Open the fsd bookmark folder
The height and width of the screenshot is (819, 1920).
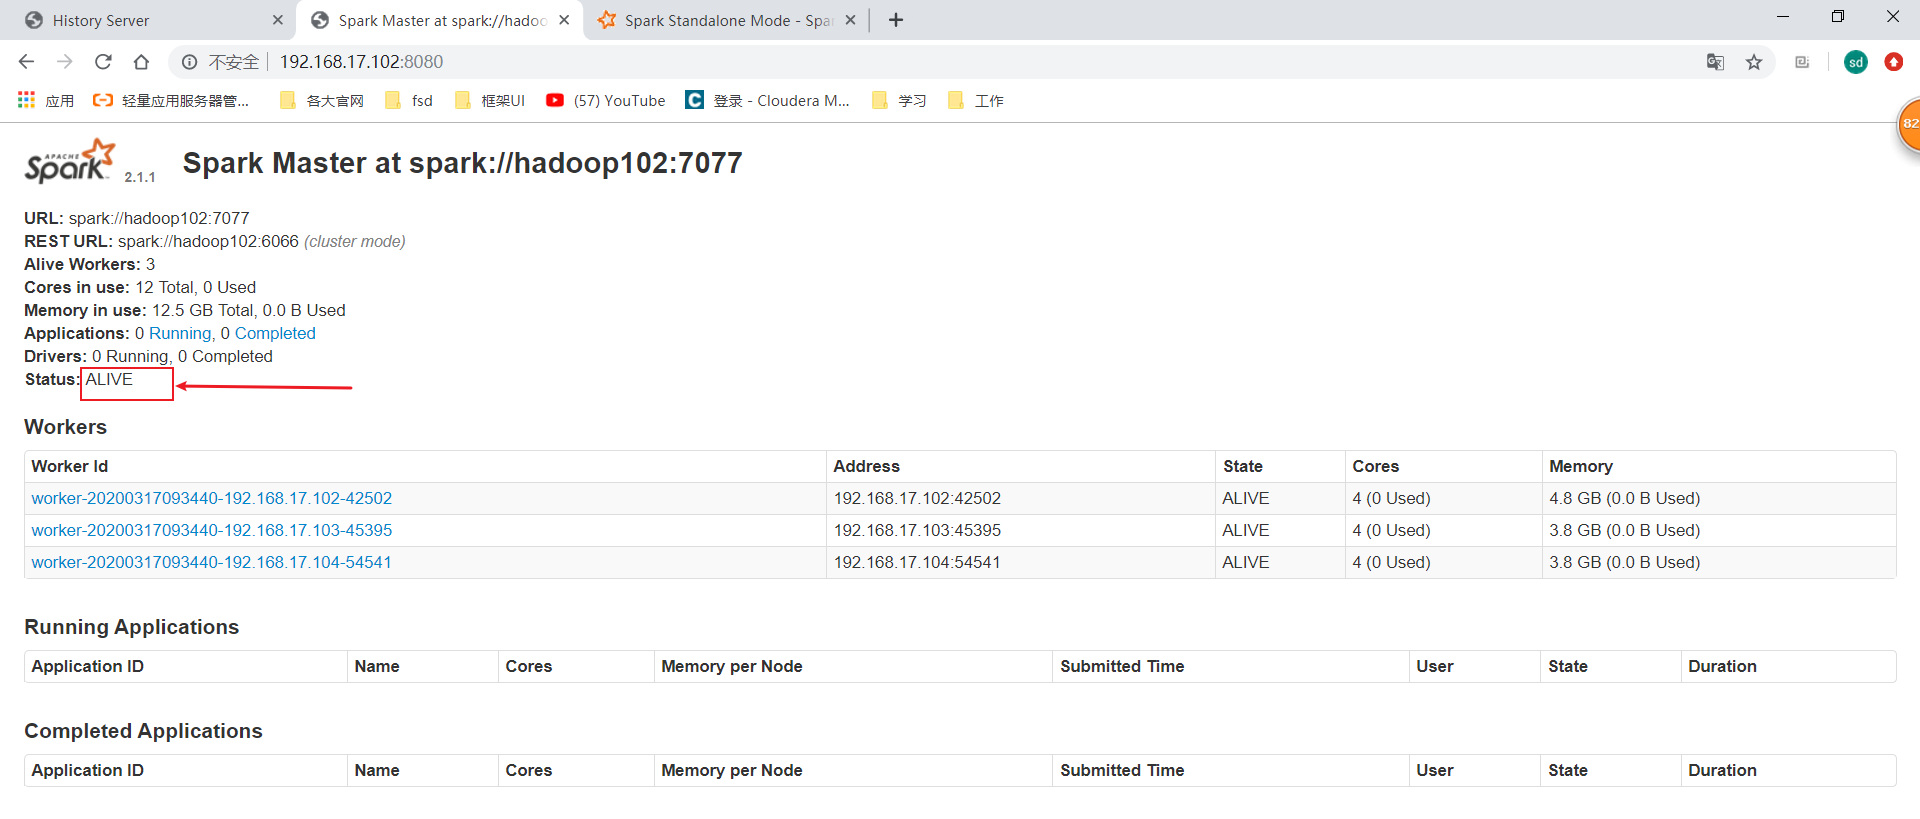[x=409, y=100]
